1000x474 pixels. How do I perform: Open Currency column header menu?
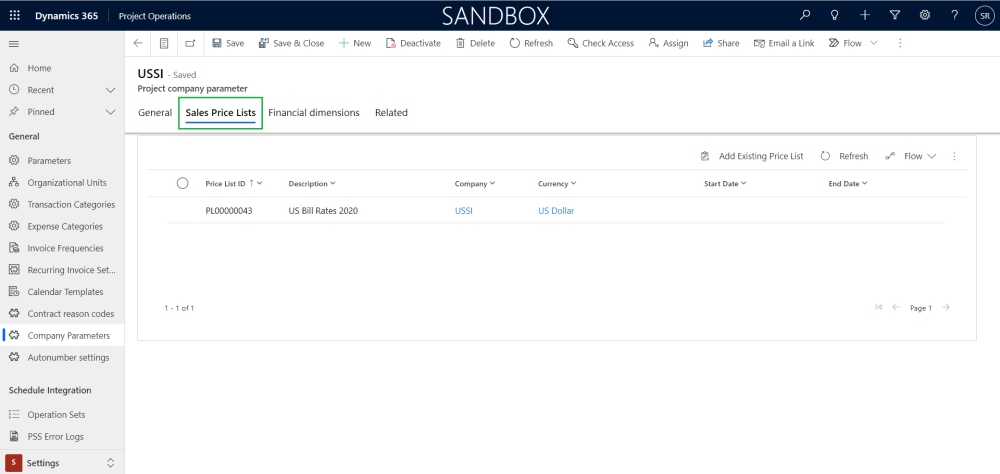[557, 184]
